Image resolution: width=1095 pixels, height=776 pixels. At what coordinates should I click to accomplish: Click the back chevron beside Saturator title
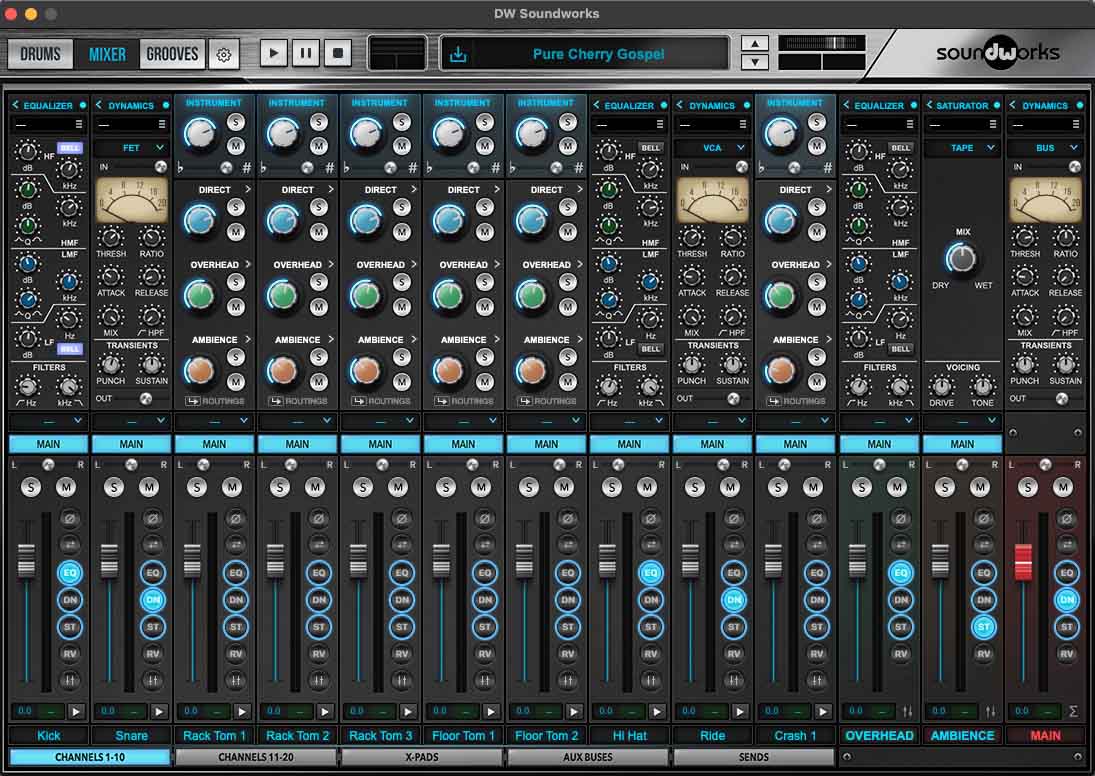click(929, 105)
